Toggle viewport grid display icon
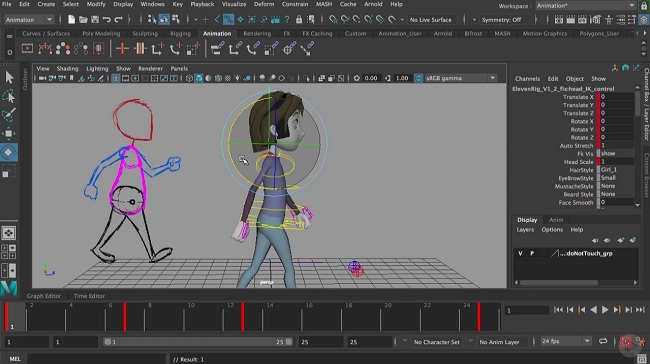This screenshot has width=650, height=364. [115, 78]
